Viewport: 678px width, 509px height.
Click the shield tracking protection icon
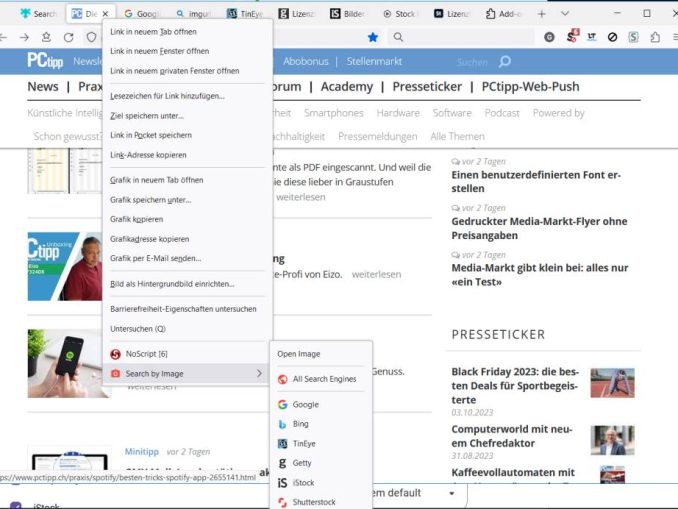click(91, 38)
